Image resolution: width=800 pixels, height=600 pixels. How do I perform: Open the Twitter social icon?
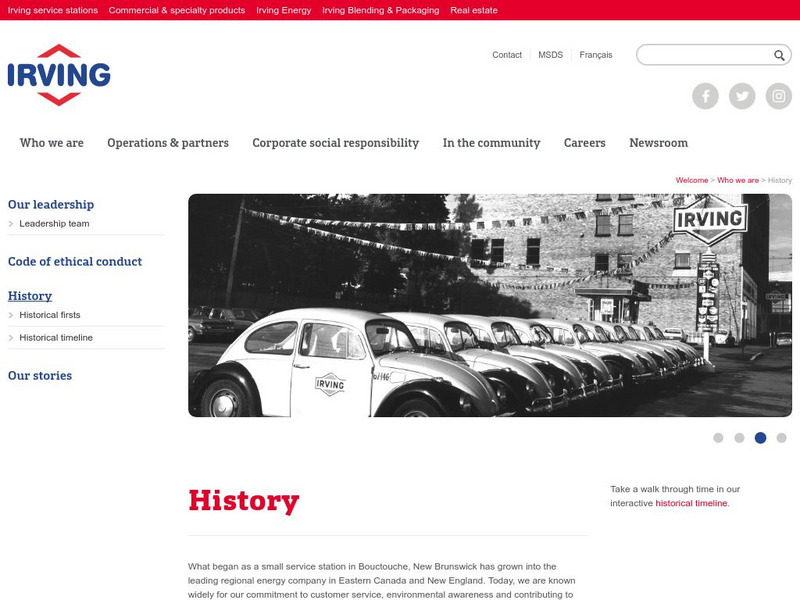742,96
